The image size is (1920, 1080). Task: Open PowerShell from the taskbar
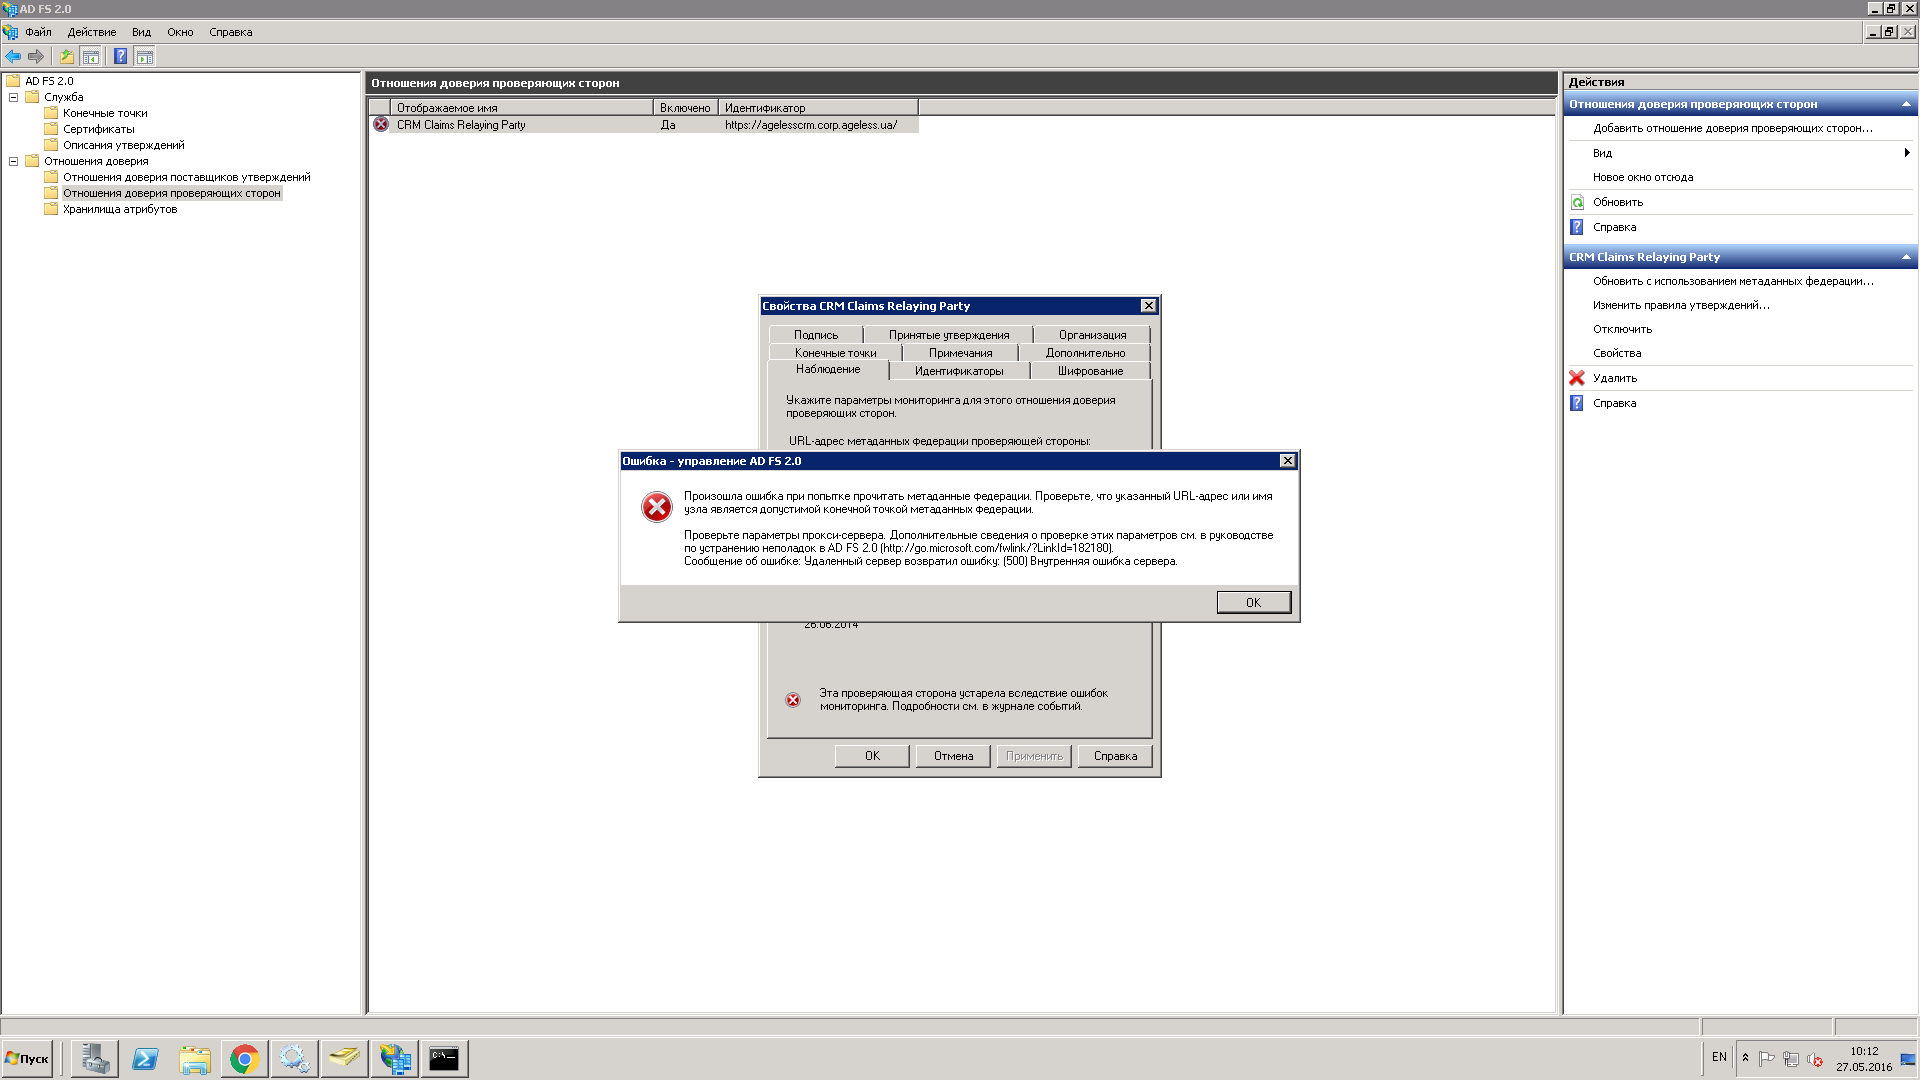[x=145, y=1058]
